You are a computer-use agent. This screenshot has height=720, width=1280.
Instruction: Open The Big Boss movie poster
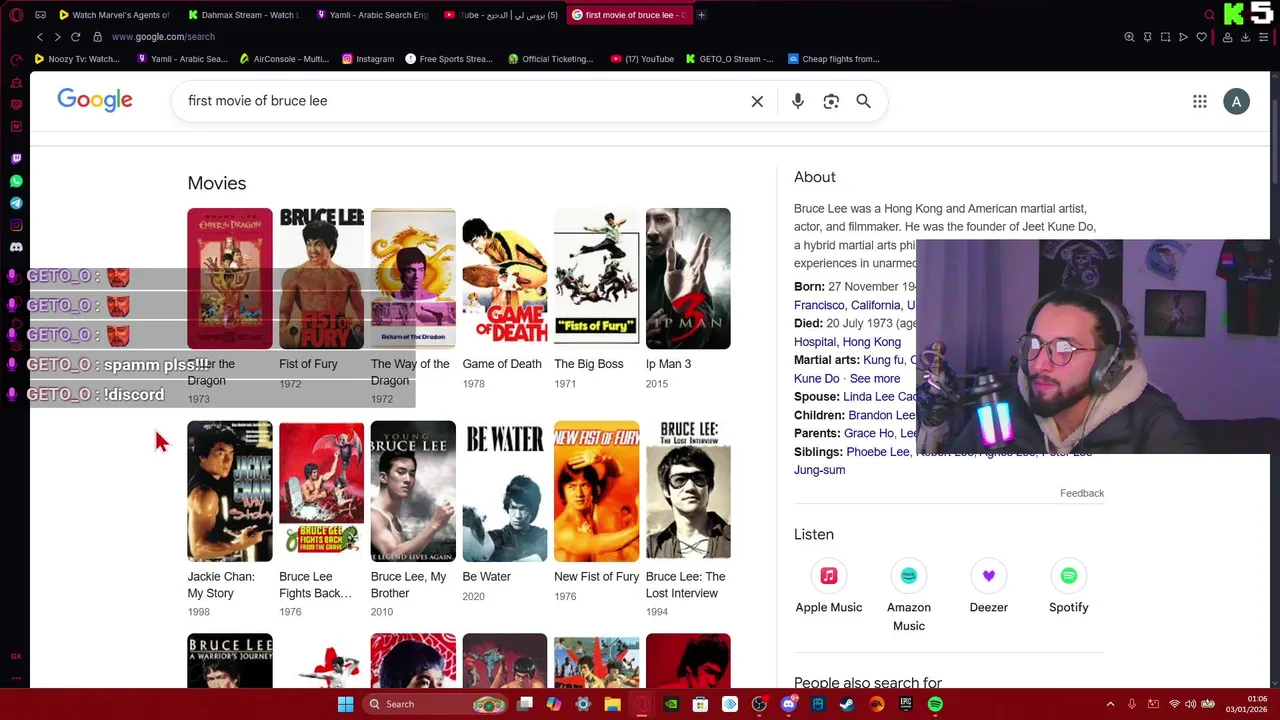[x=597, y=279]
